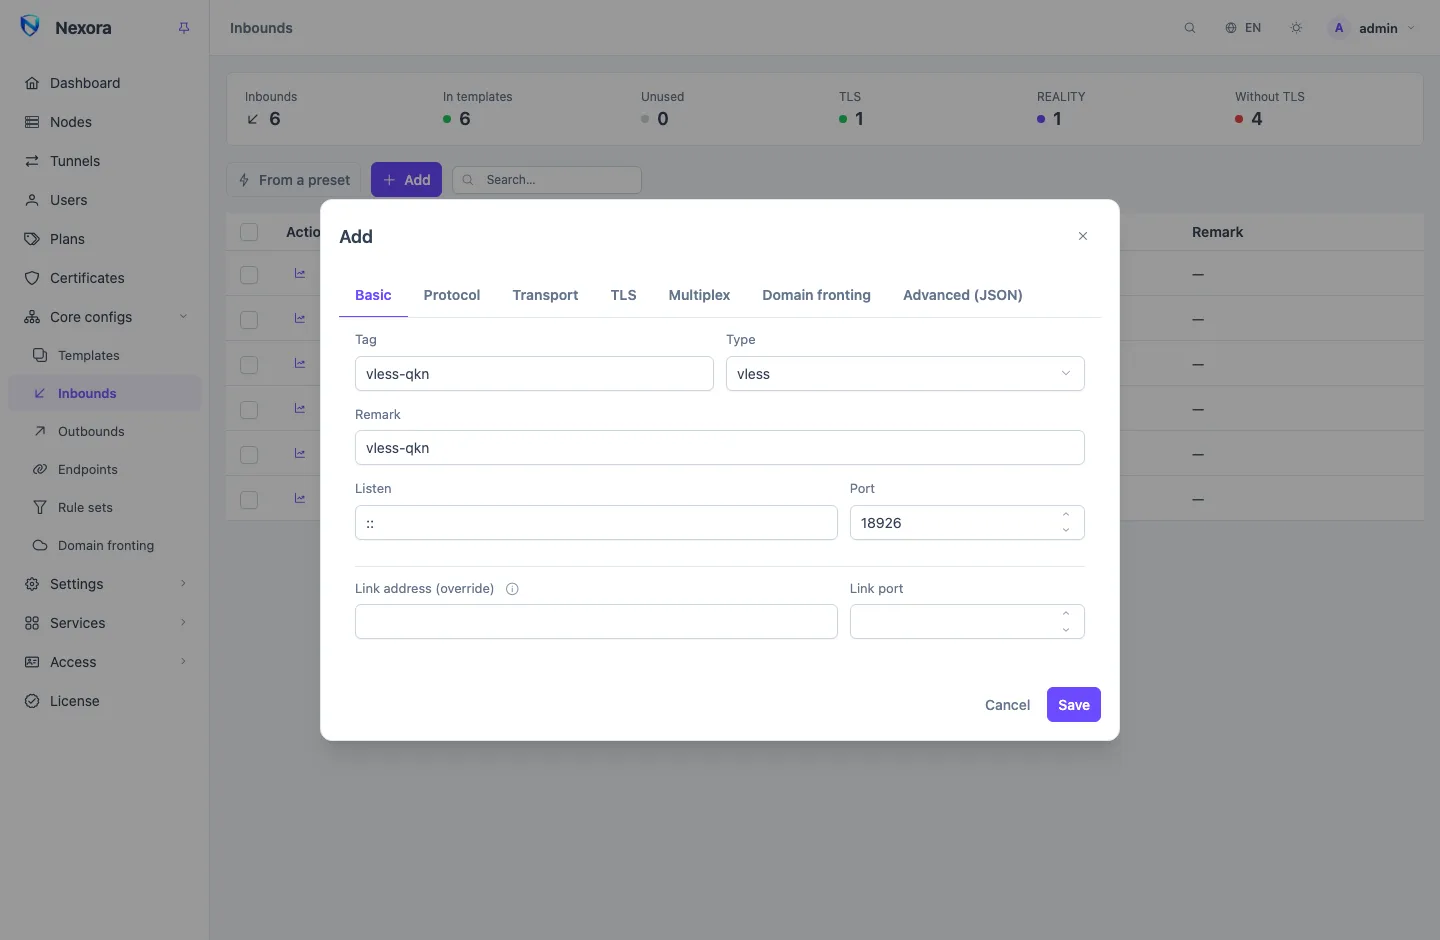This screenshot has height=940, width=1440.
Task: Click the Nexora shield logo
Action: 30,27
